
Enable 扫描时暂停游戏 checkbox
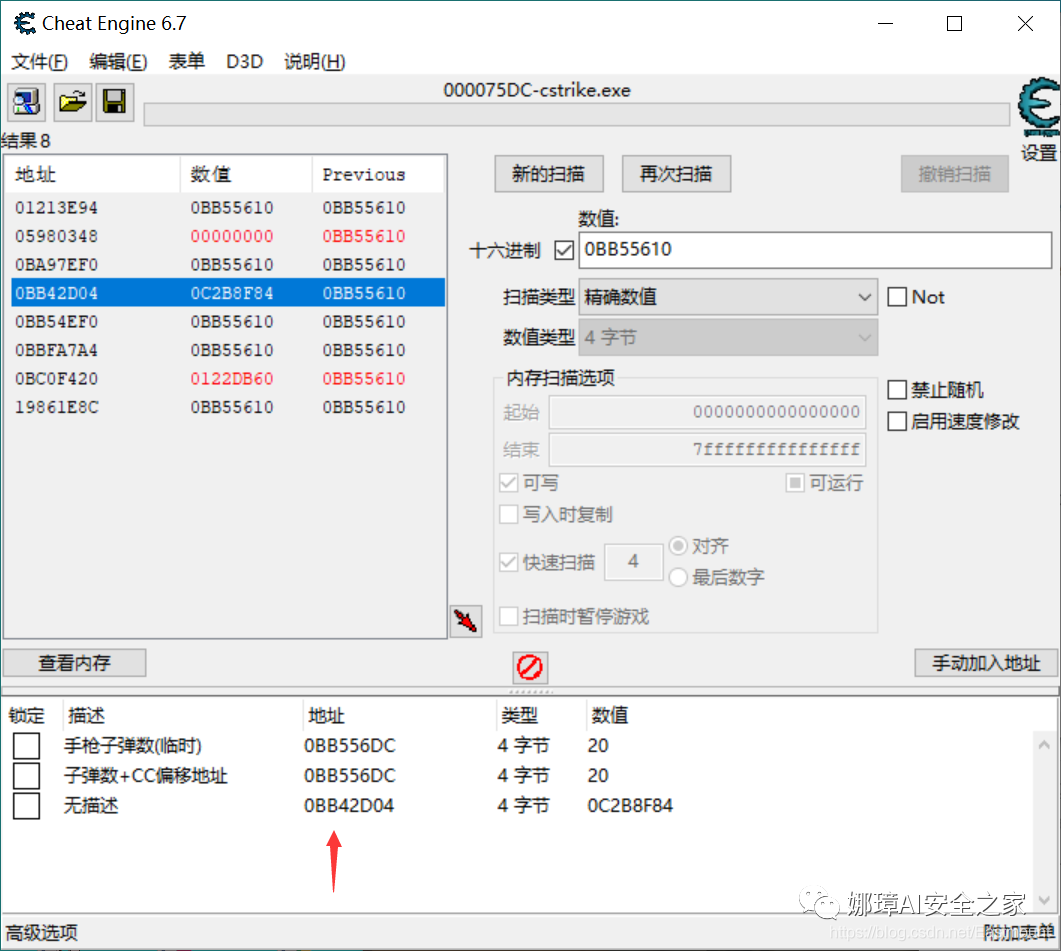508,616
